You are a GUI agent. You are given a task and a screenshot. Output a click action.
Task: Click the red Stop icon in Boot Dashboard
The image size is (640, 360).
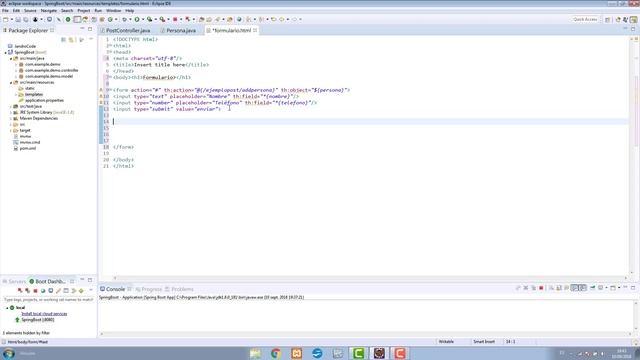pyautogui.click(x=35, y=291)
